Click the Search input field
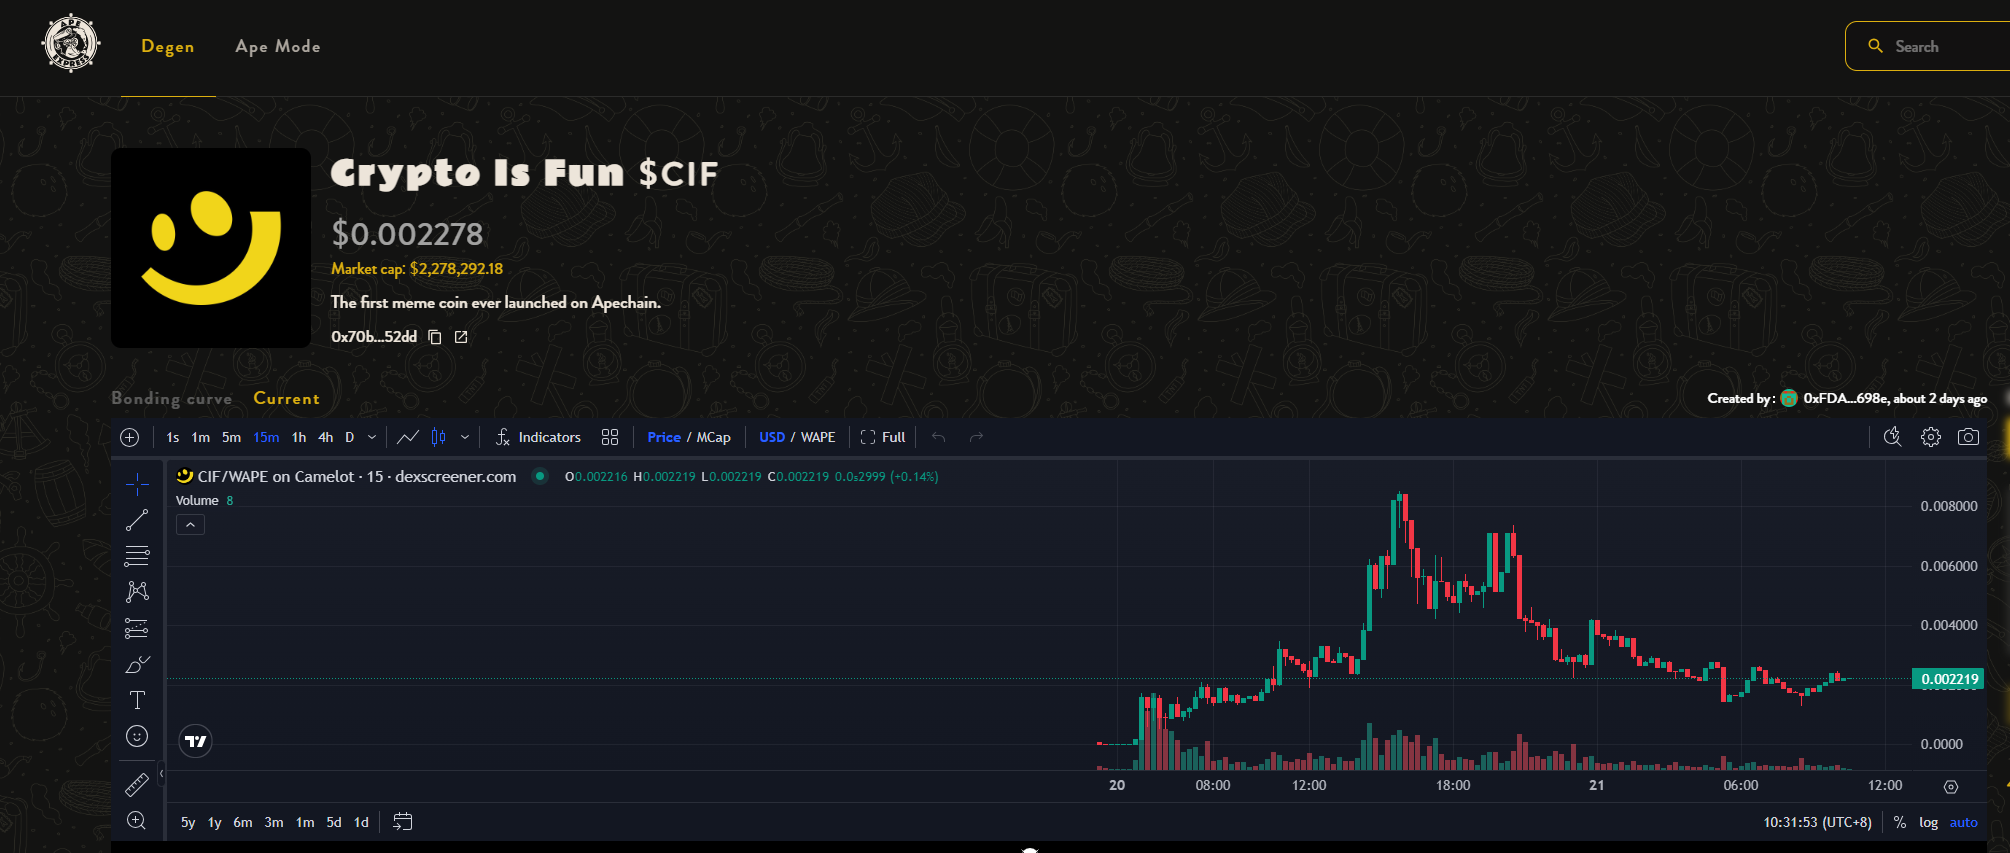This screenshot has height=853, width=2010. click(1940, 47)
